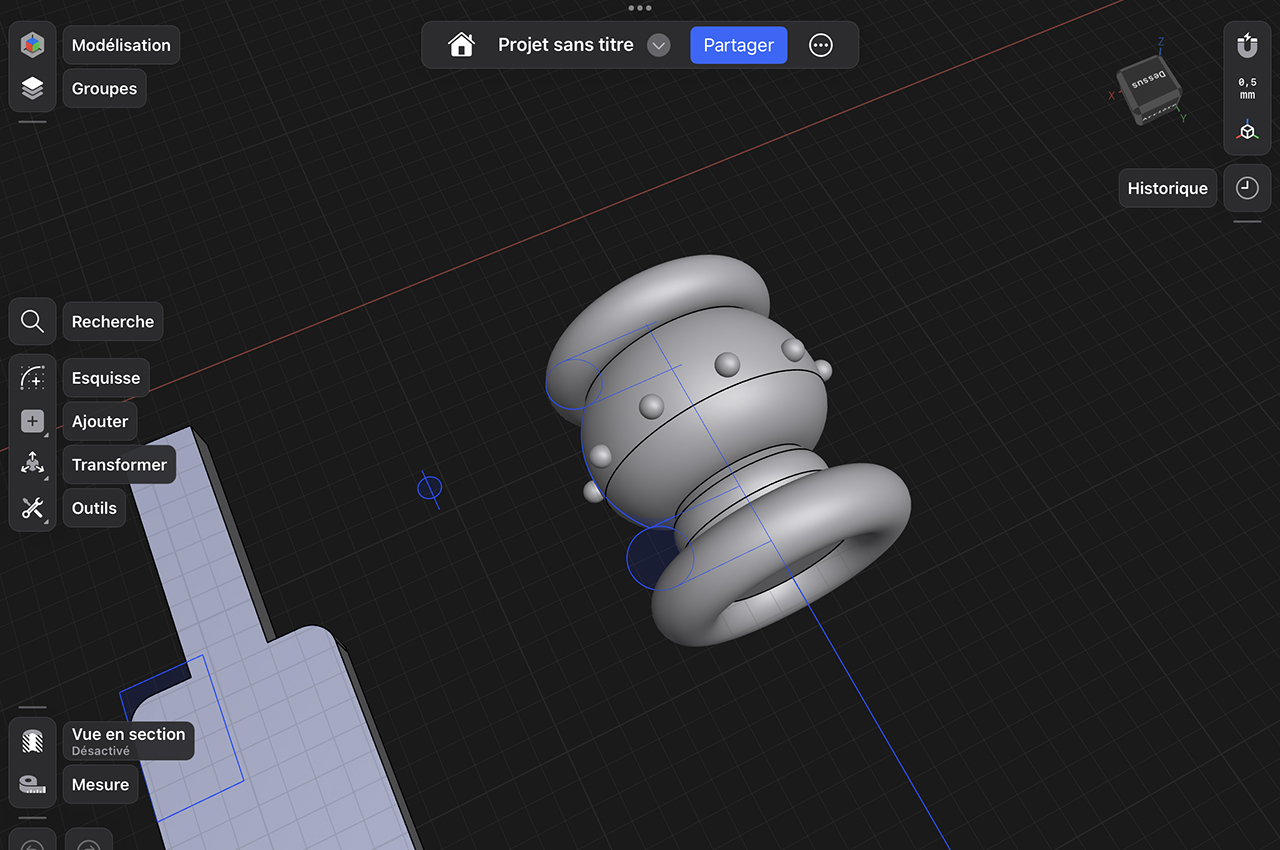Open the Recherche magnifier icon
Image resolution: width=1280 pixels, height=850 pixels.
coord(32,322)
